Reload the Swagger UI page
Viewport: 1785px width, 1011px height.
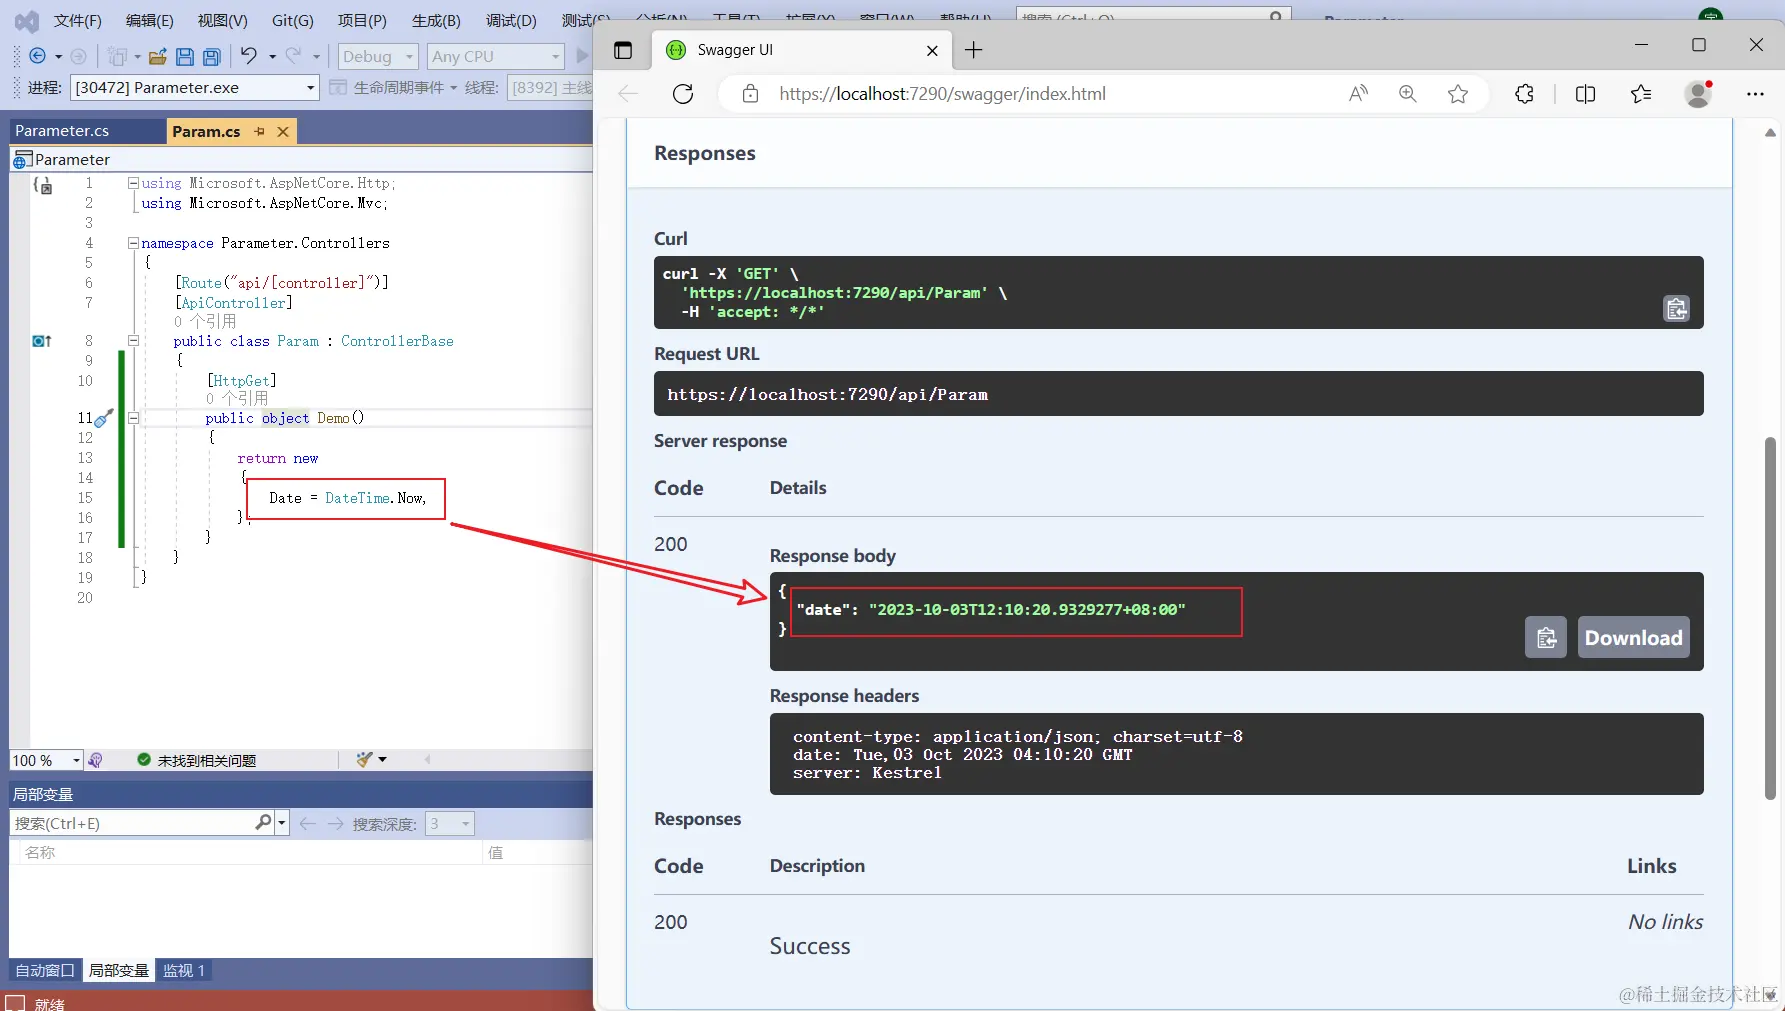click(683, 94)
